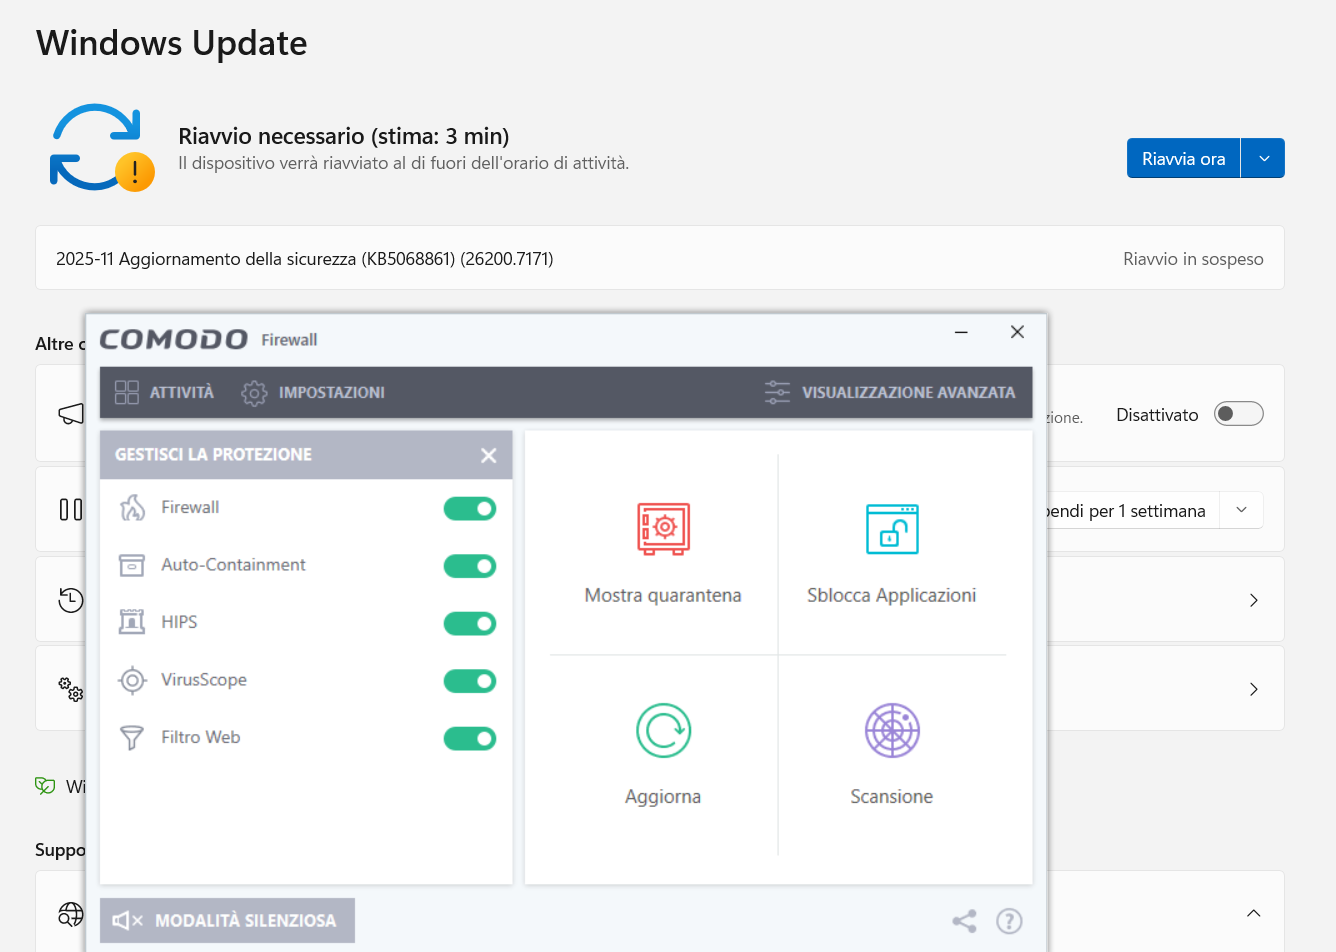
Task: Expand the advanced options row chevron
Action: (1254, 689)
